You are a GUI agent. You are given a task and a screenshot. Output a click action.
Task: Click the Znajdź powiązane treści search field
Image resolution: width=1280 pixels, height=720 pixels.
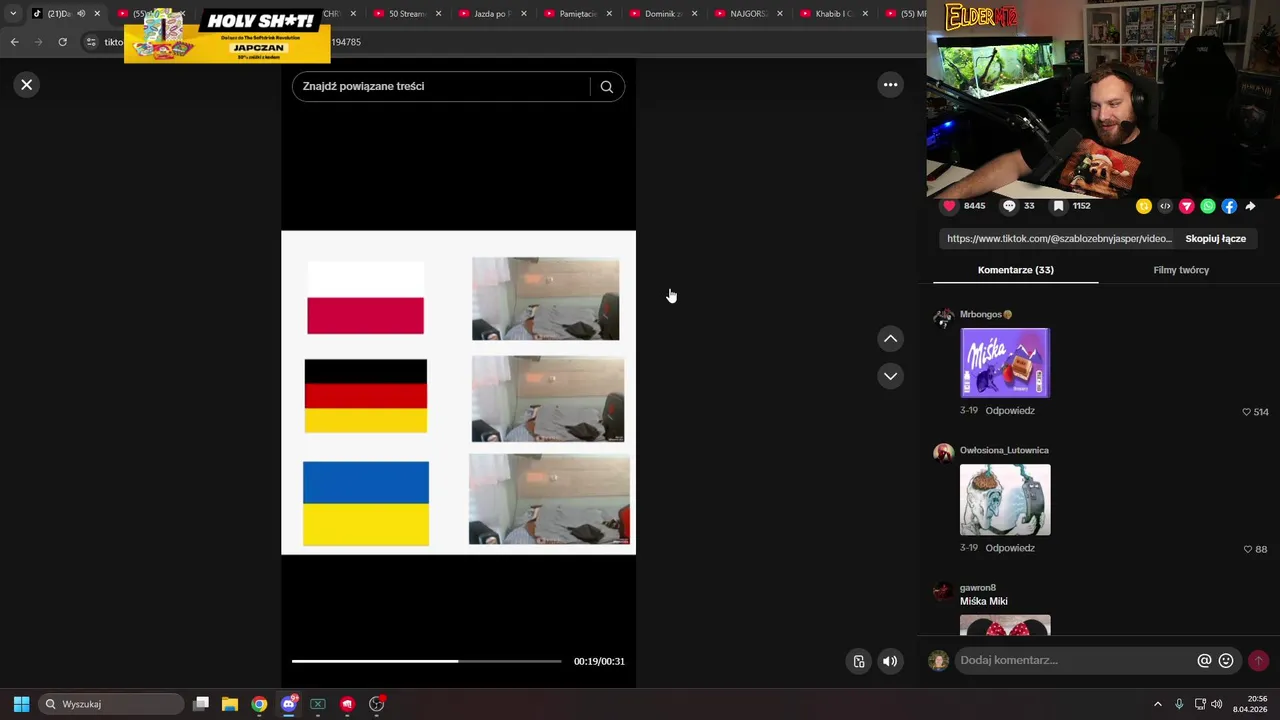click(445, 86)
